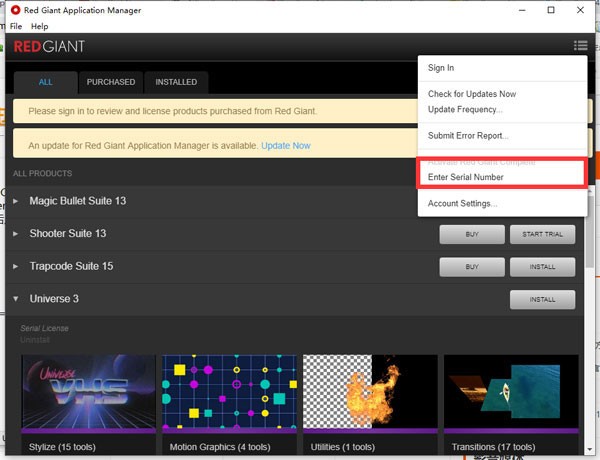Click the hamburger menu icon at top right
Screen dimensions: 600x460
click(580, 46)
